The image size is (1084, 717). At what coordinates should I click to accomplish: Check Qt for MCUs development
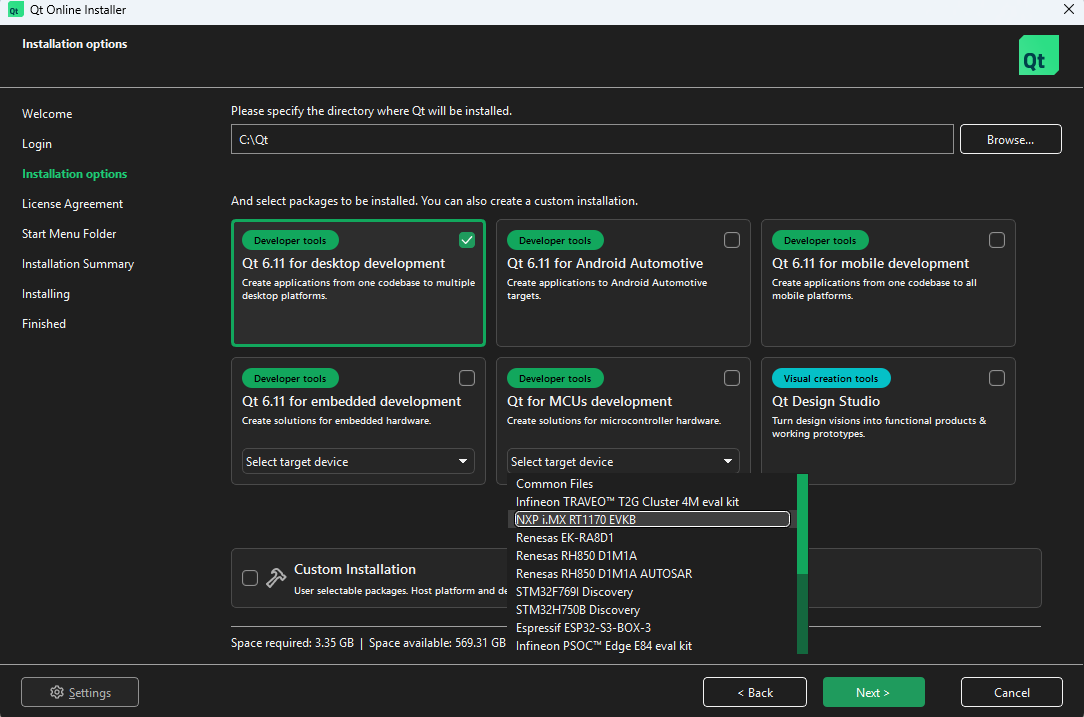point(731,378)
